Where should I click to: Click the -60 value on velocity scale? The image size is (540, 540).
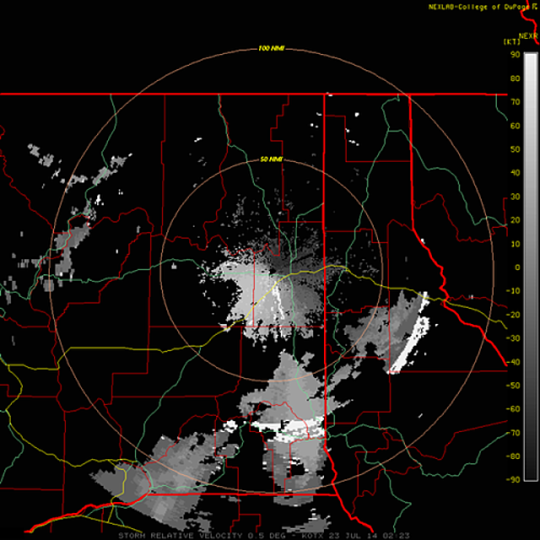tap(513, 409)
